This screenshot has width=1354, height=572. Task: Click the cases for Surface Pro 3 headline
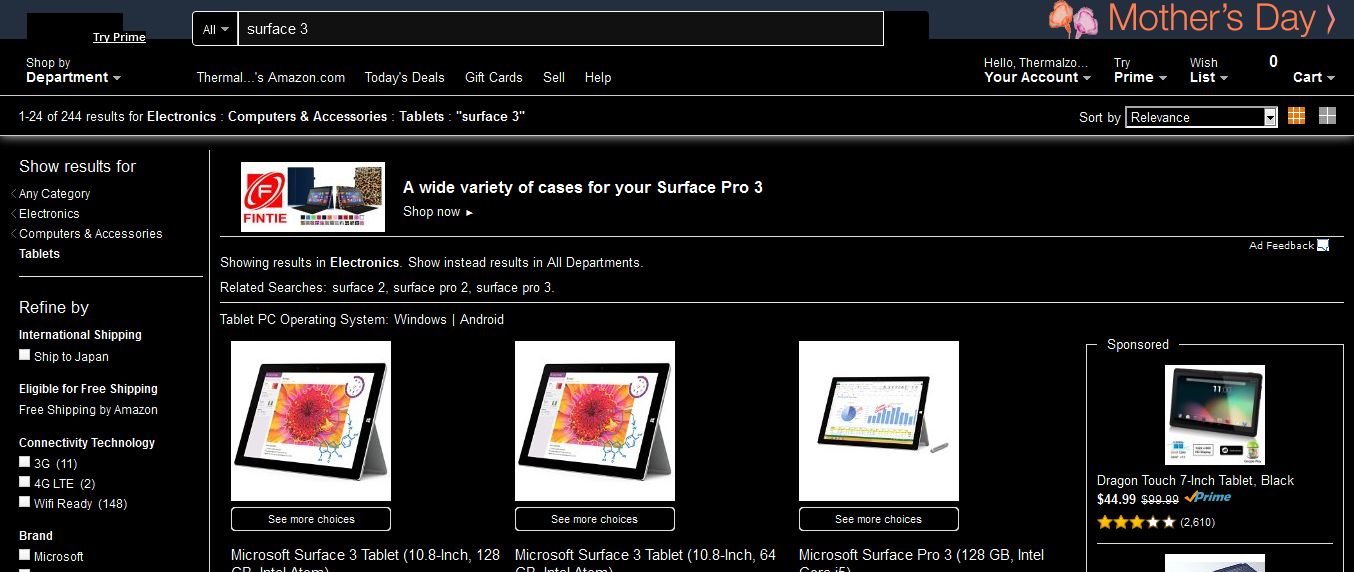point(583,187)
